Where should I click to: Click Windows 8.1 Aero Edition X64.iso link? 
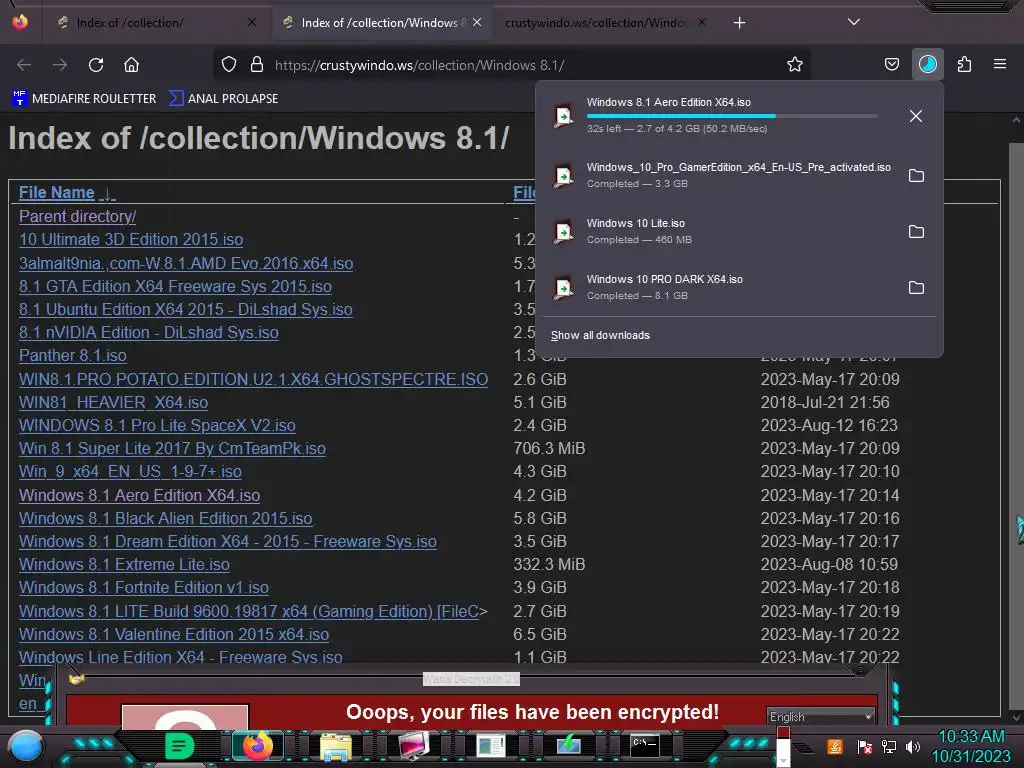(139, 496)
